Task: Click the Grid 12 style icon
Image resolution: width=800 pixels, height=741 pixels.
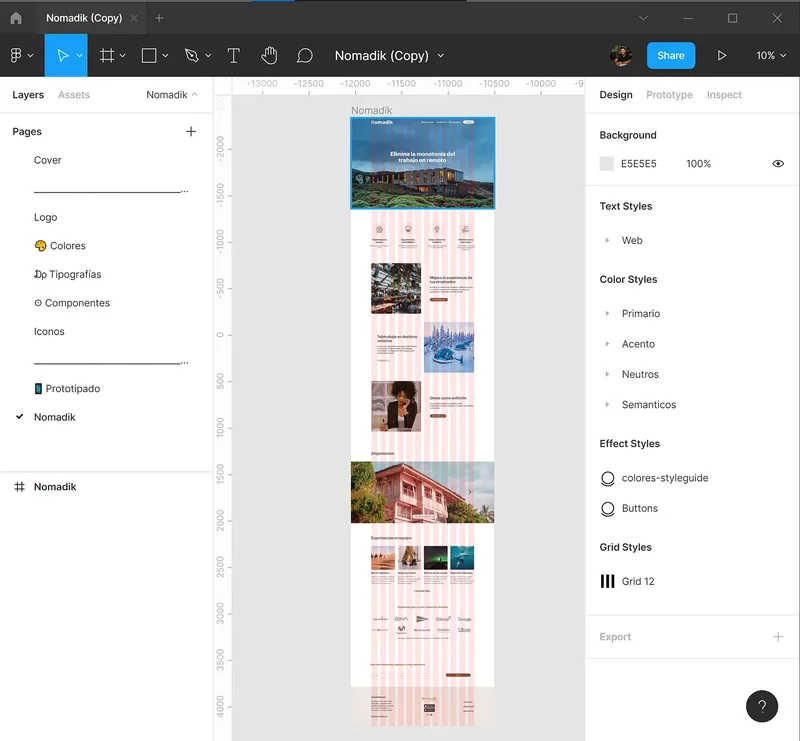Action: click(x=607, y=581)
